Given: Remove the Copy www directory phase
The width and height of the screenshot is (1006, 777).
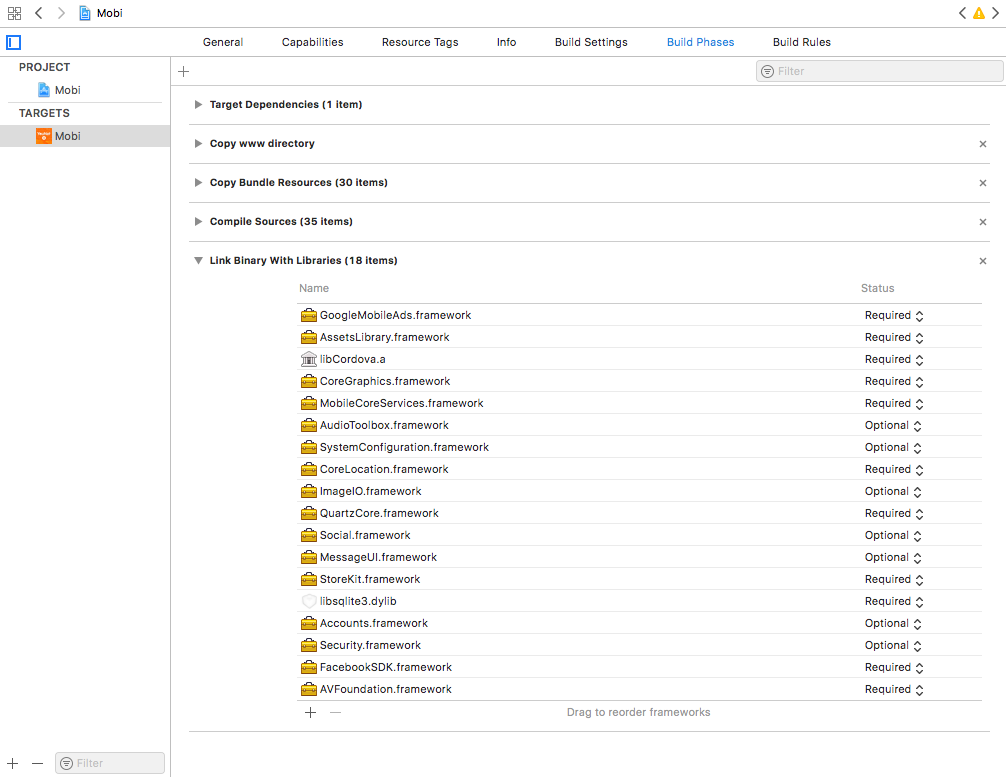Looking at the screenshot, I should 982,144.
